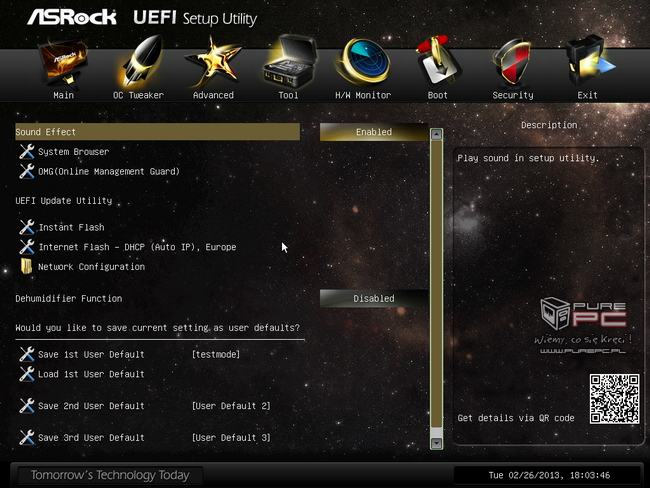Click the Play sound in setup utility description

pos(528,158)
